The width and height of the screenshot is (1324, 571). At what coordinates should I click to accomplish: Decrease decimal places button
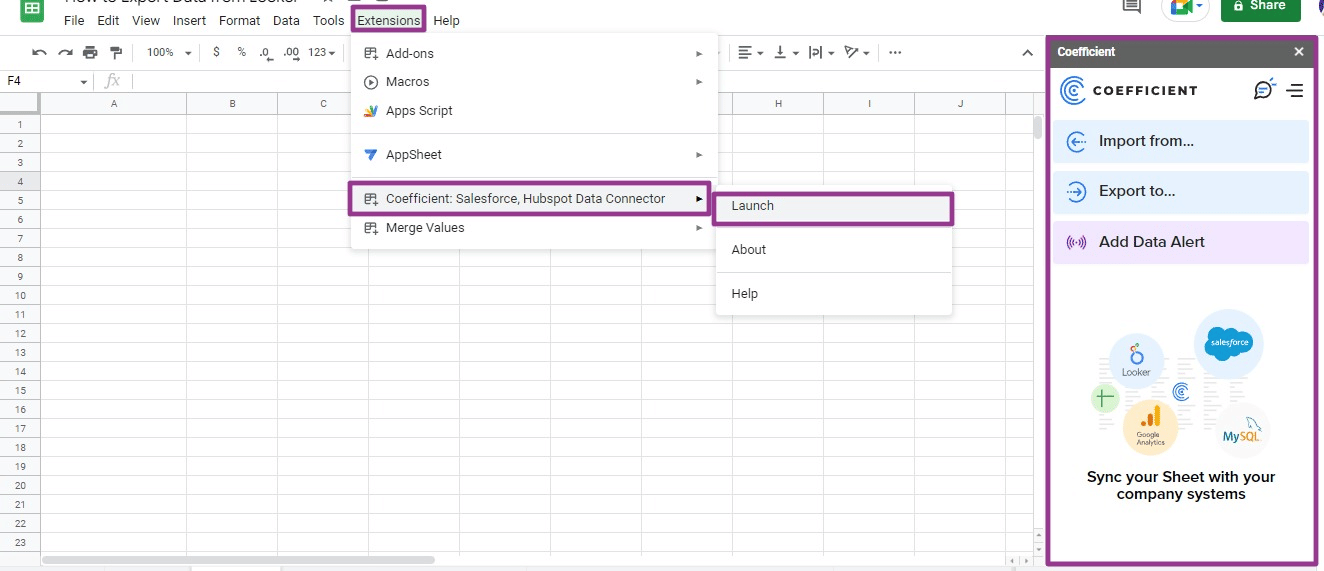point(265,52)
